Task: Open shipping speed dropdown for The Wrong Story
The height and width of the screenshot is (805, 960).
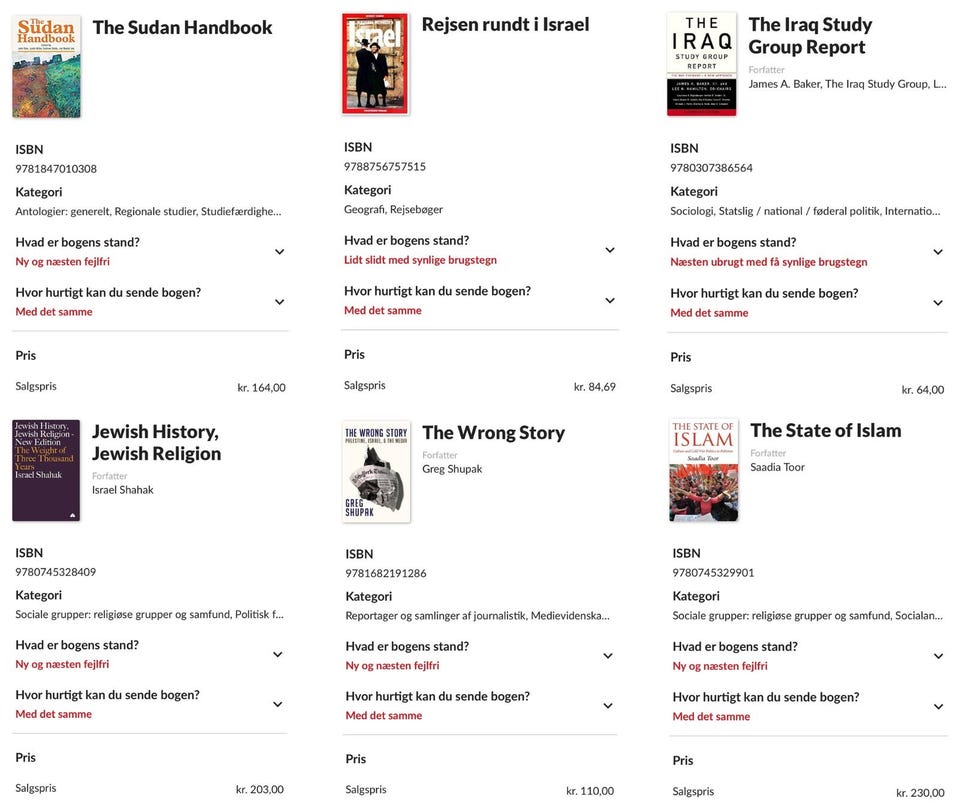Action: click(x=608, y=706)
